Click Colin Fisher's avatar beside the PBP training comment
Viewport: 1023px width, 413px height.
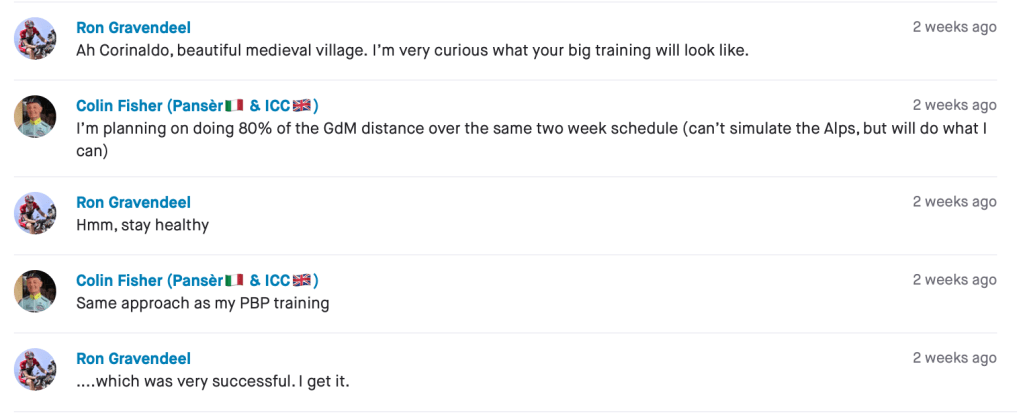(x=34, y=291)
